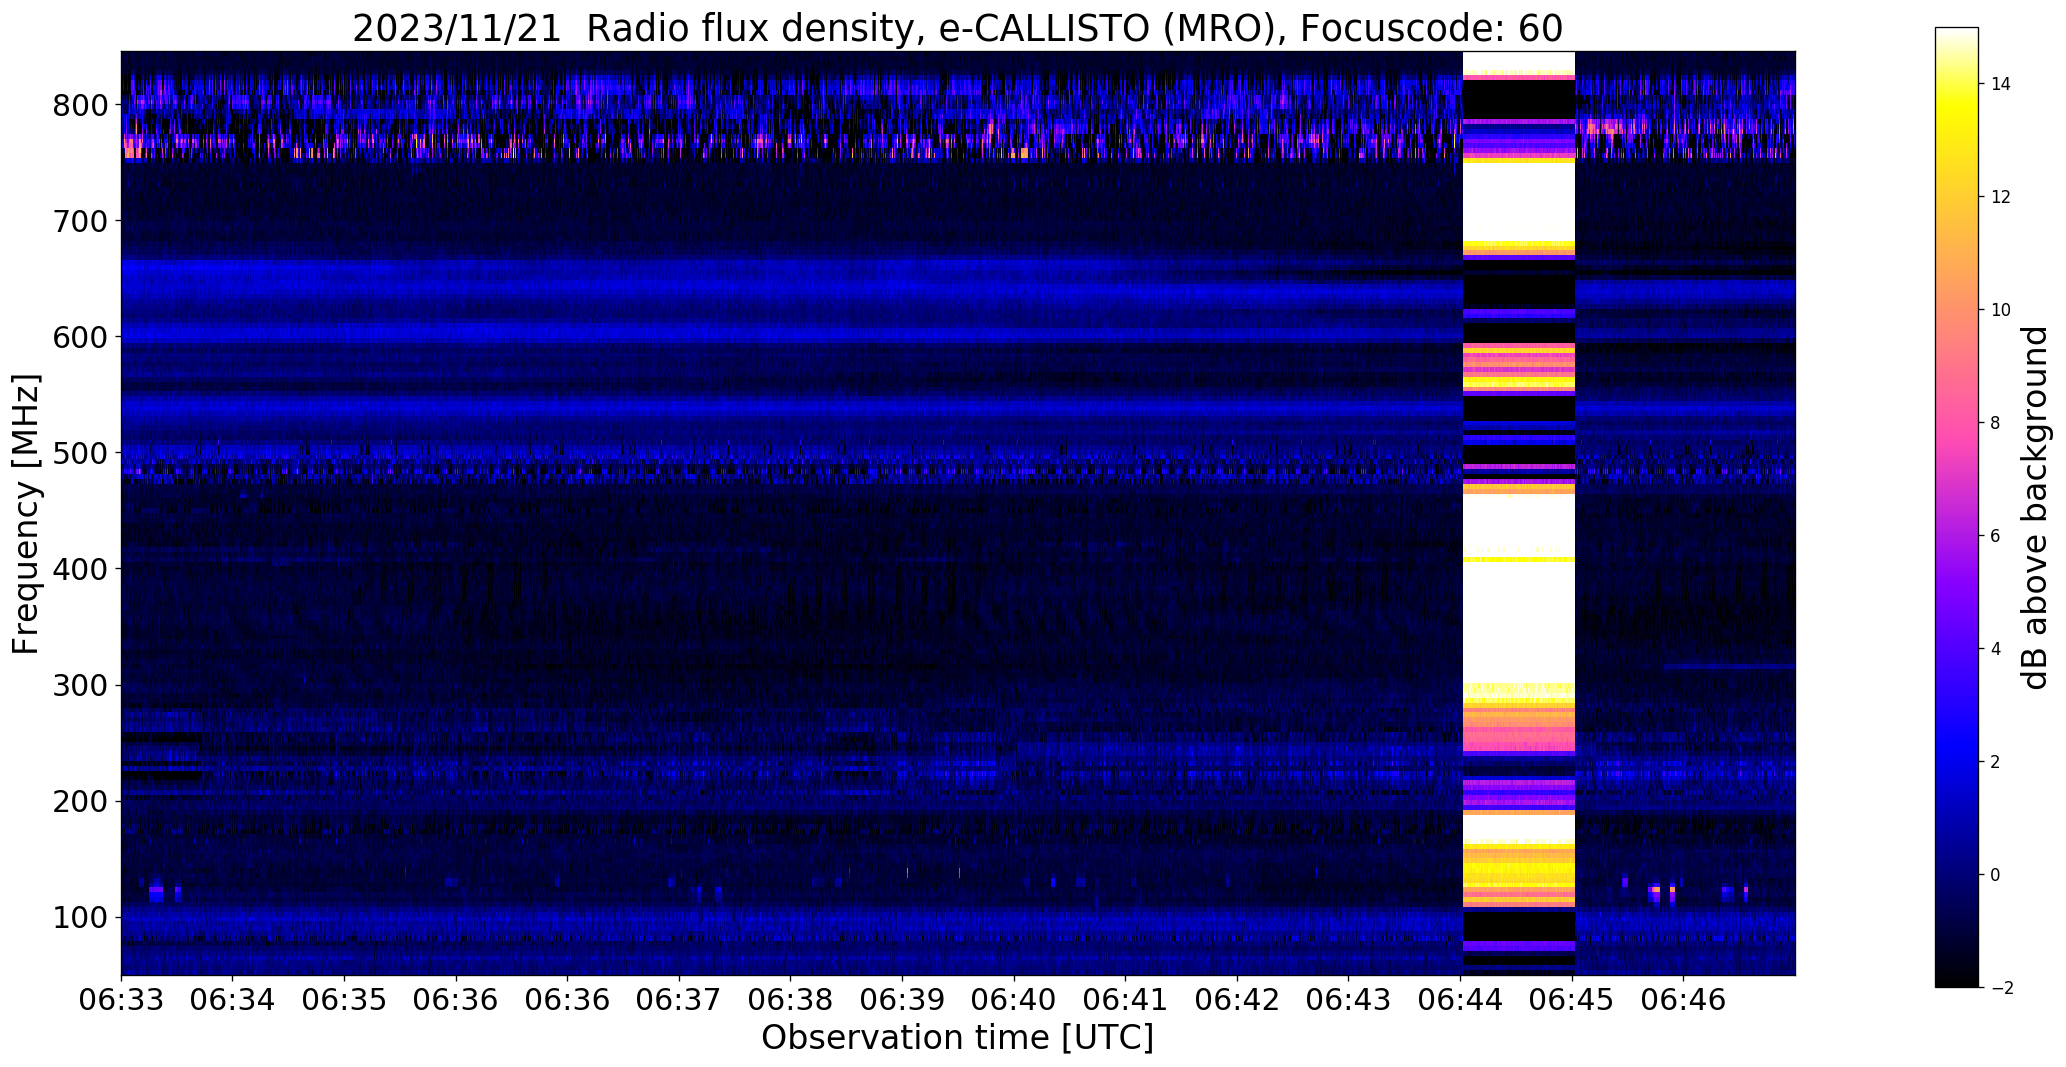Image resolution: width=2066 pixels, height=1067 pixels.
Task: Click the bright white burst band near 06:44
Action: click(x=1518, y=513)
